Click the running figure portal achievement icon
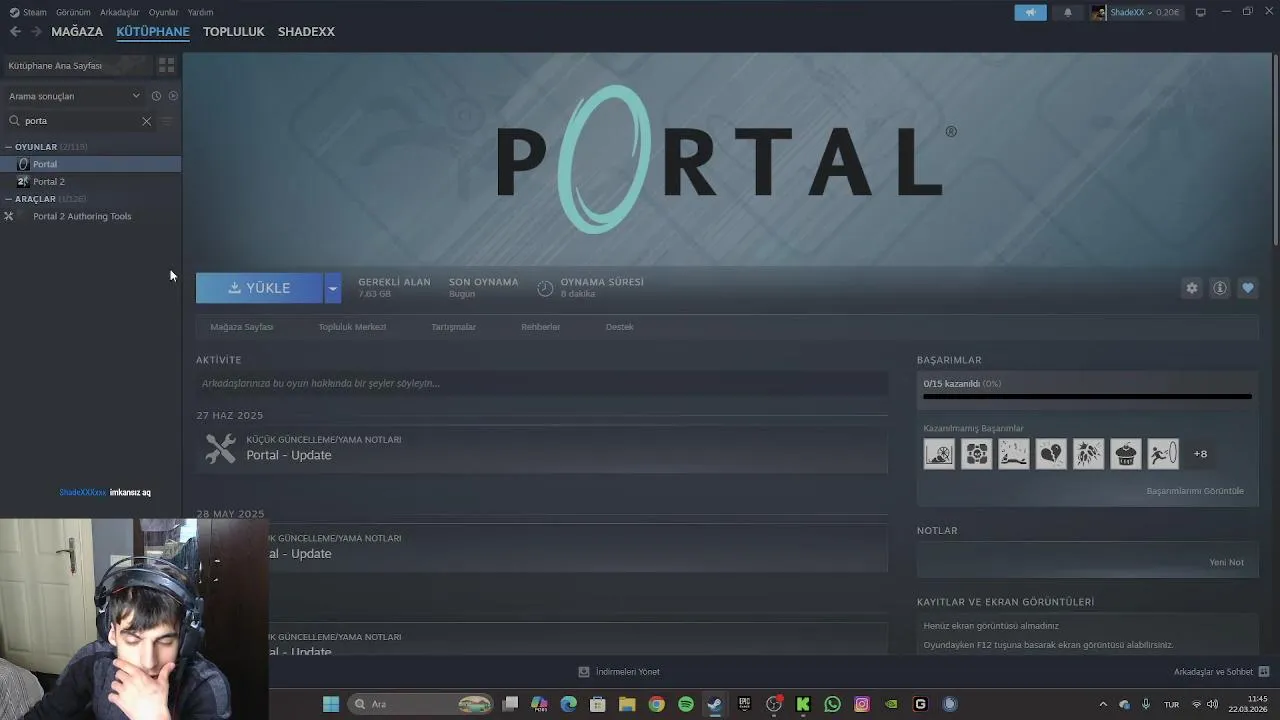Viewport: 1280px width, 720px height. point(1163,454)
